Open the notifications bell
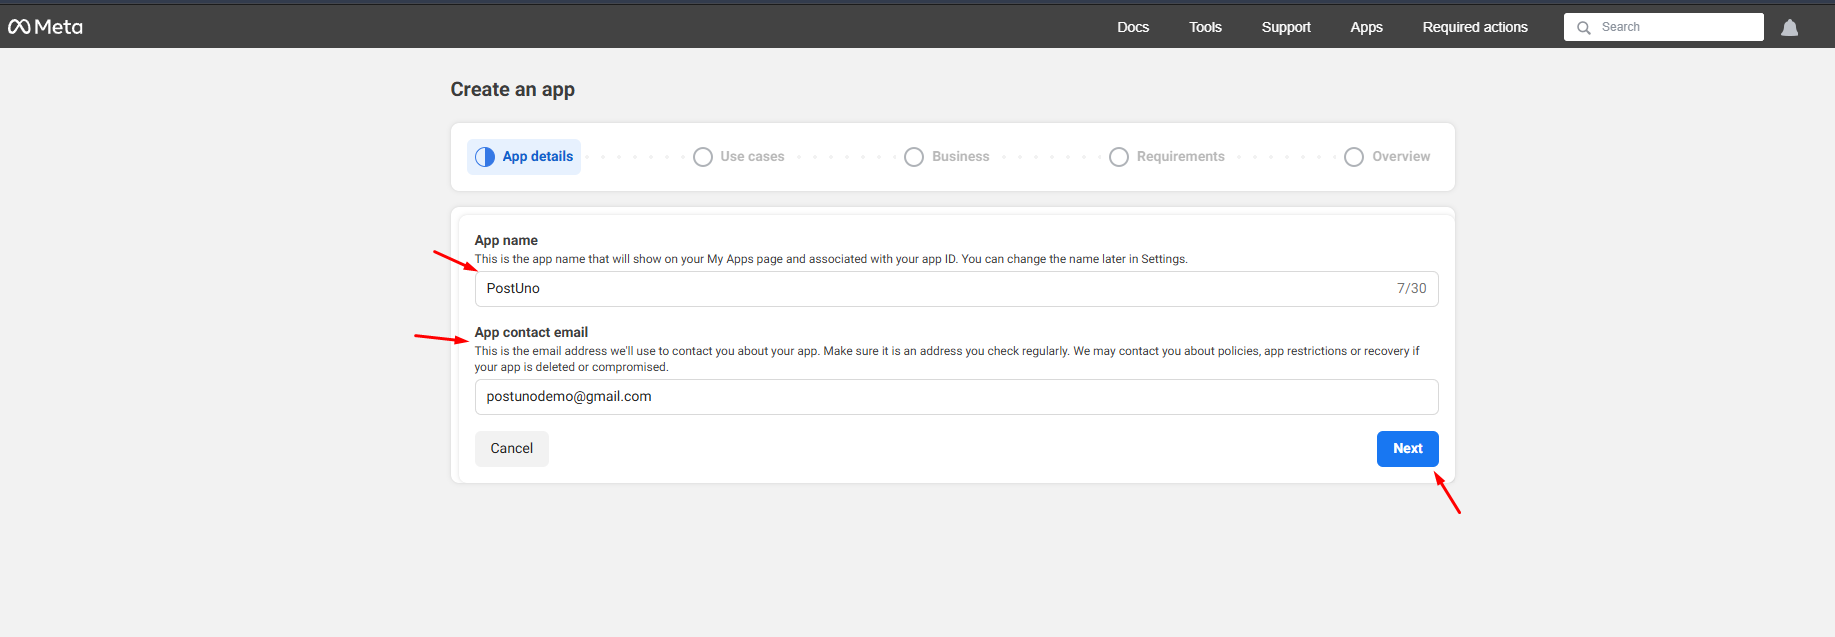This screenshot has height=637, width=1835. tap(1789, 28)
